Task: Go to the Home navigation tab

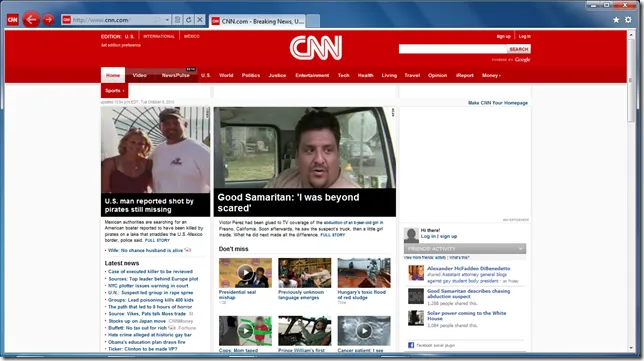Action: (x=113, y=75)
